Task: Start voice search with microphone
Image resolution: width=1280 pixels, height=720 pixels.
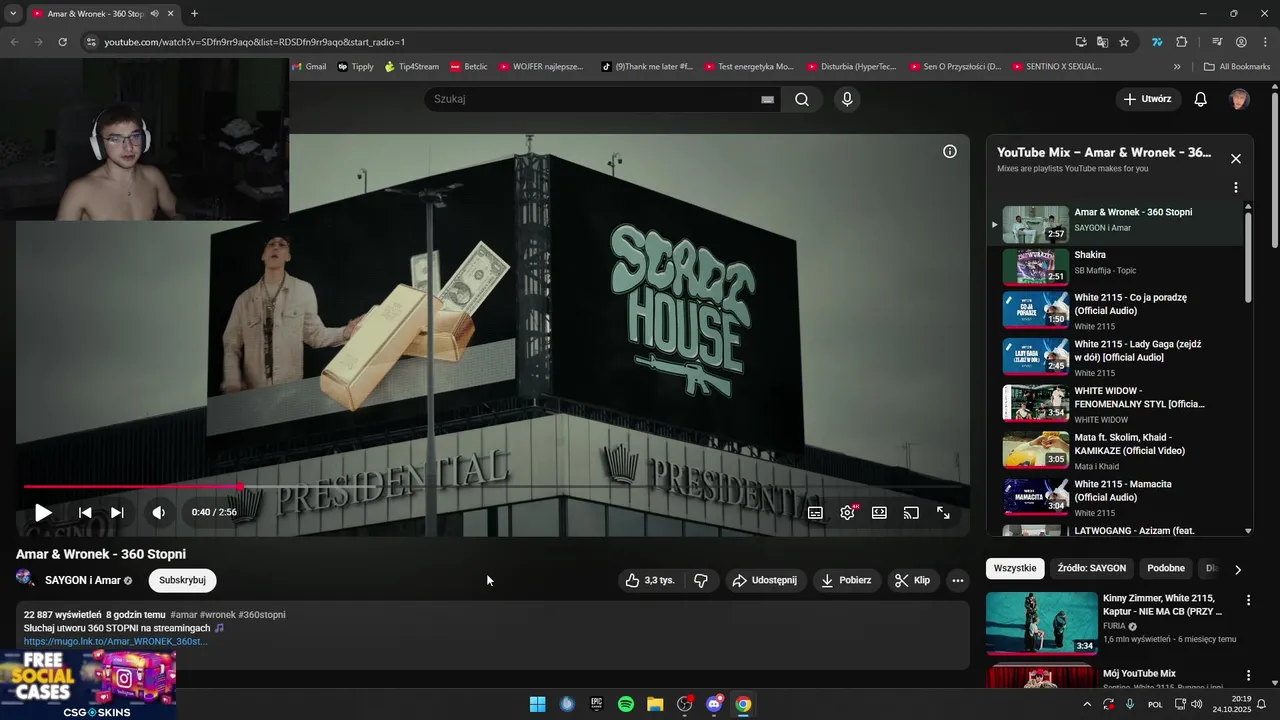Action: coord(847,99)
